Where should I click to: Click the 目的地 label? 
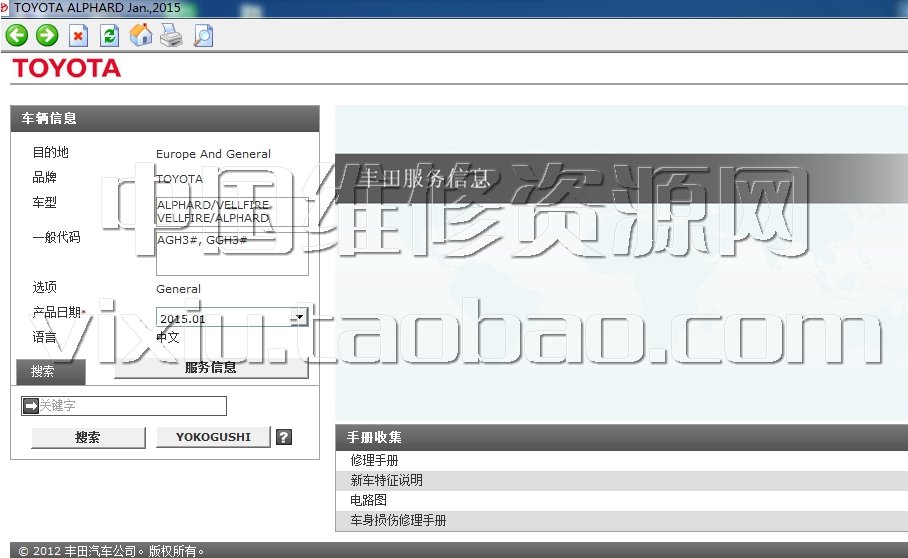click(x=50, y=152)
